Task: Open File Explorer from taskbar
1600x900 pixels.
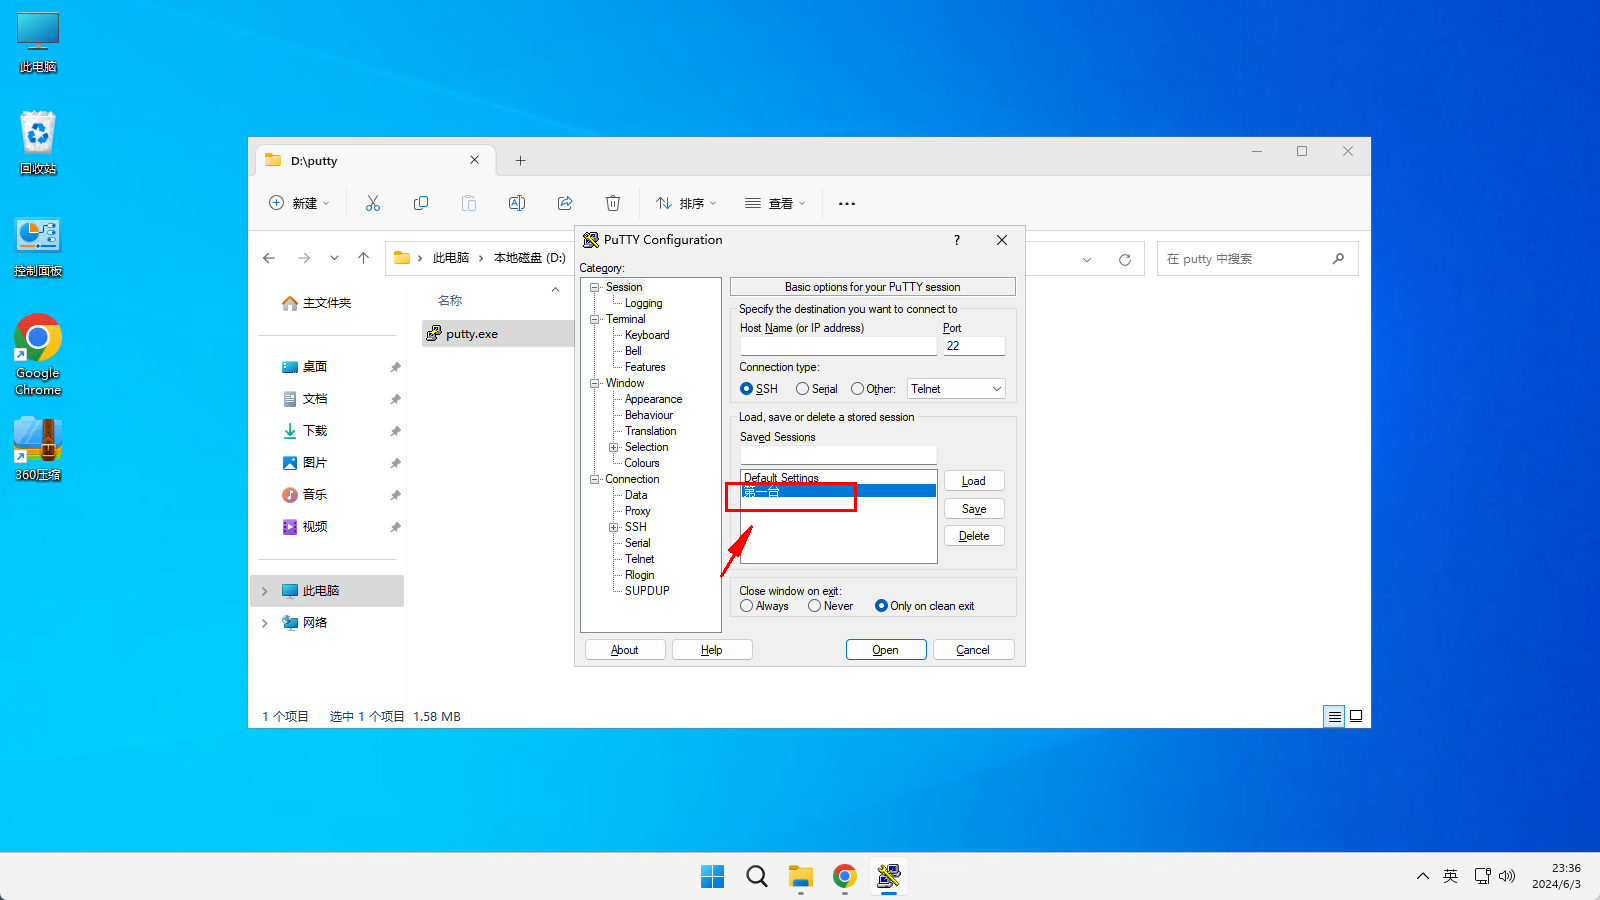Action: coord(801,877)
